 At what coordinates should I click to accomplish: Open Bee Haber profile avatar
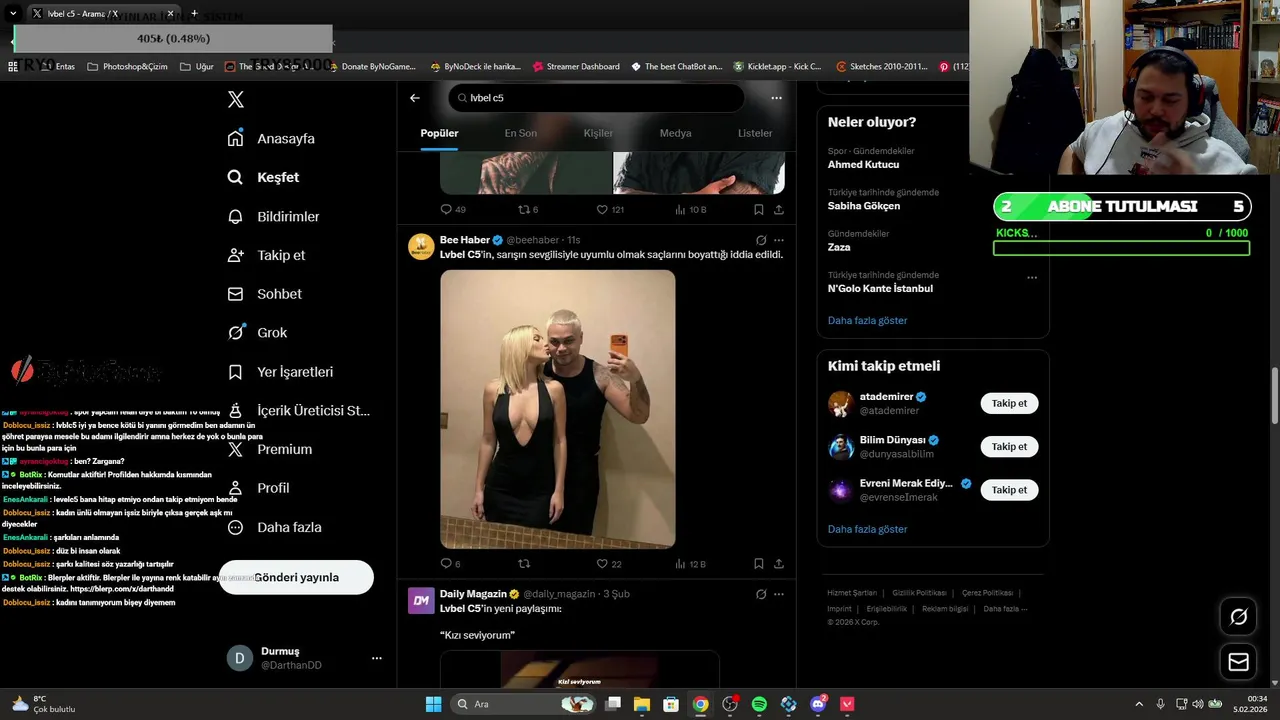coord(421,246)
